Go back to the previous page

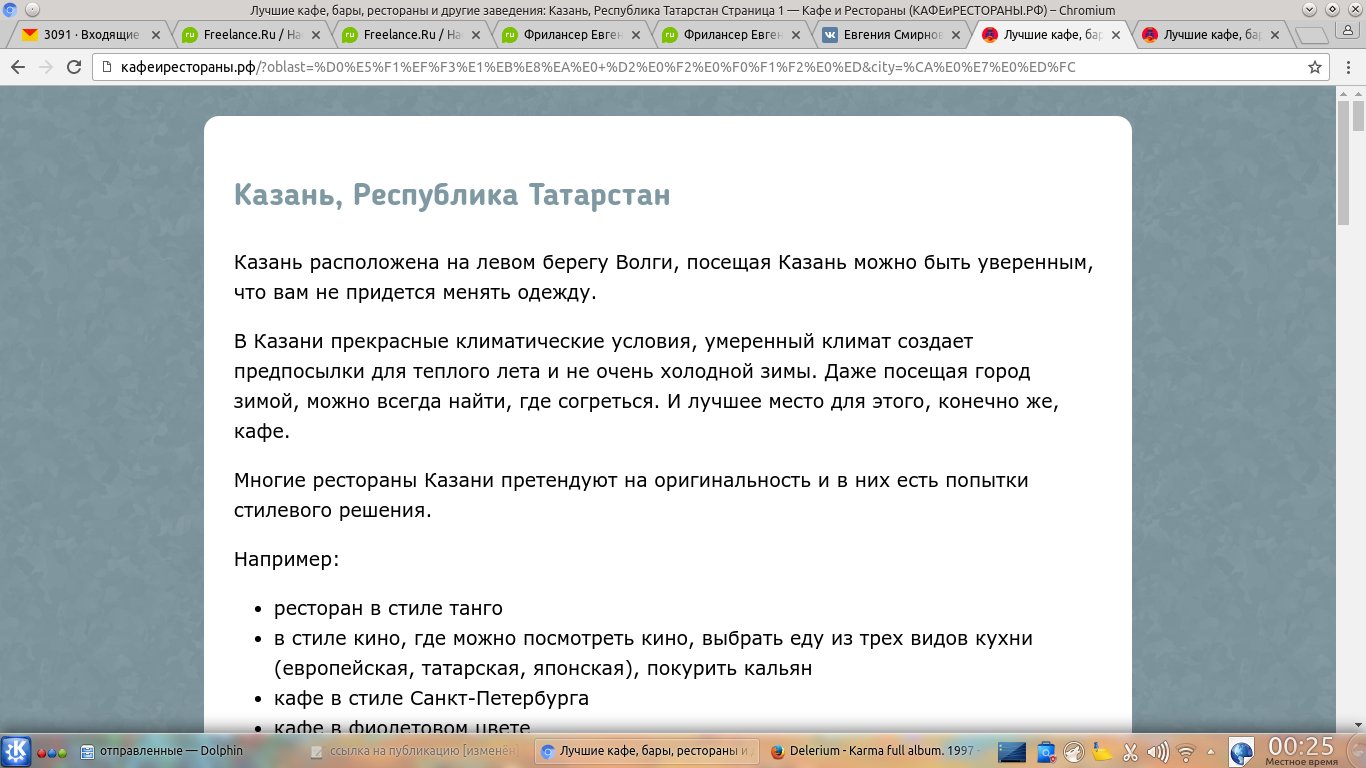(17, 68)
